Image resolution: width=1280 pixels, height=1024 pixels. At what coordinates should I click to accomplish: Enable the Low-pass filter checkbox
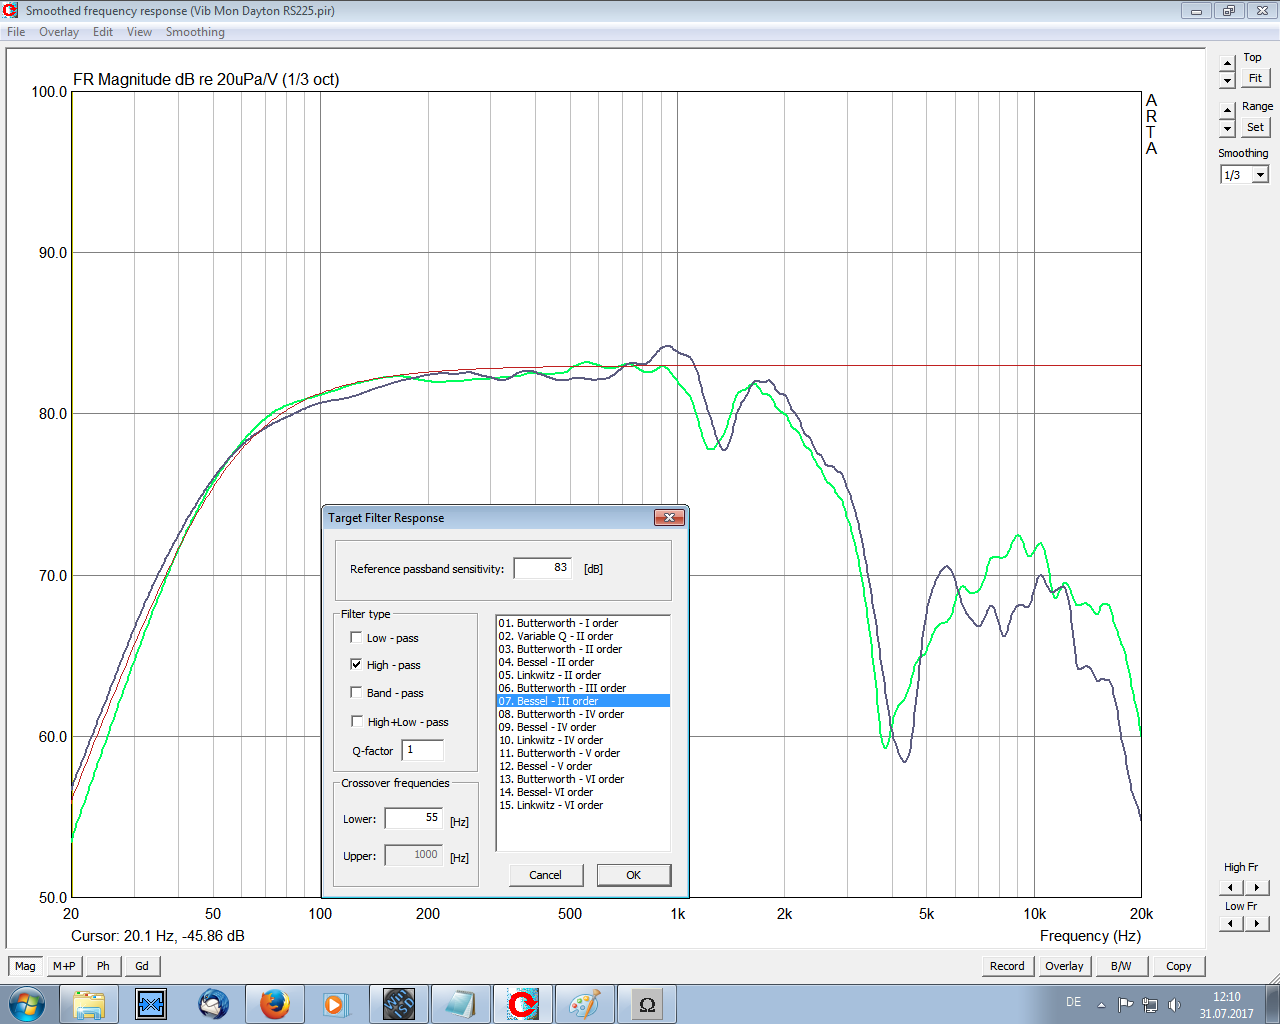coord(356,638)
